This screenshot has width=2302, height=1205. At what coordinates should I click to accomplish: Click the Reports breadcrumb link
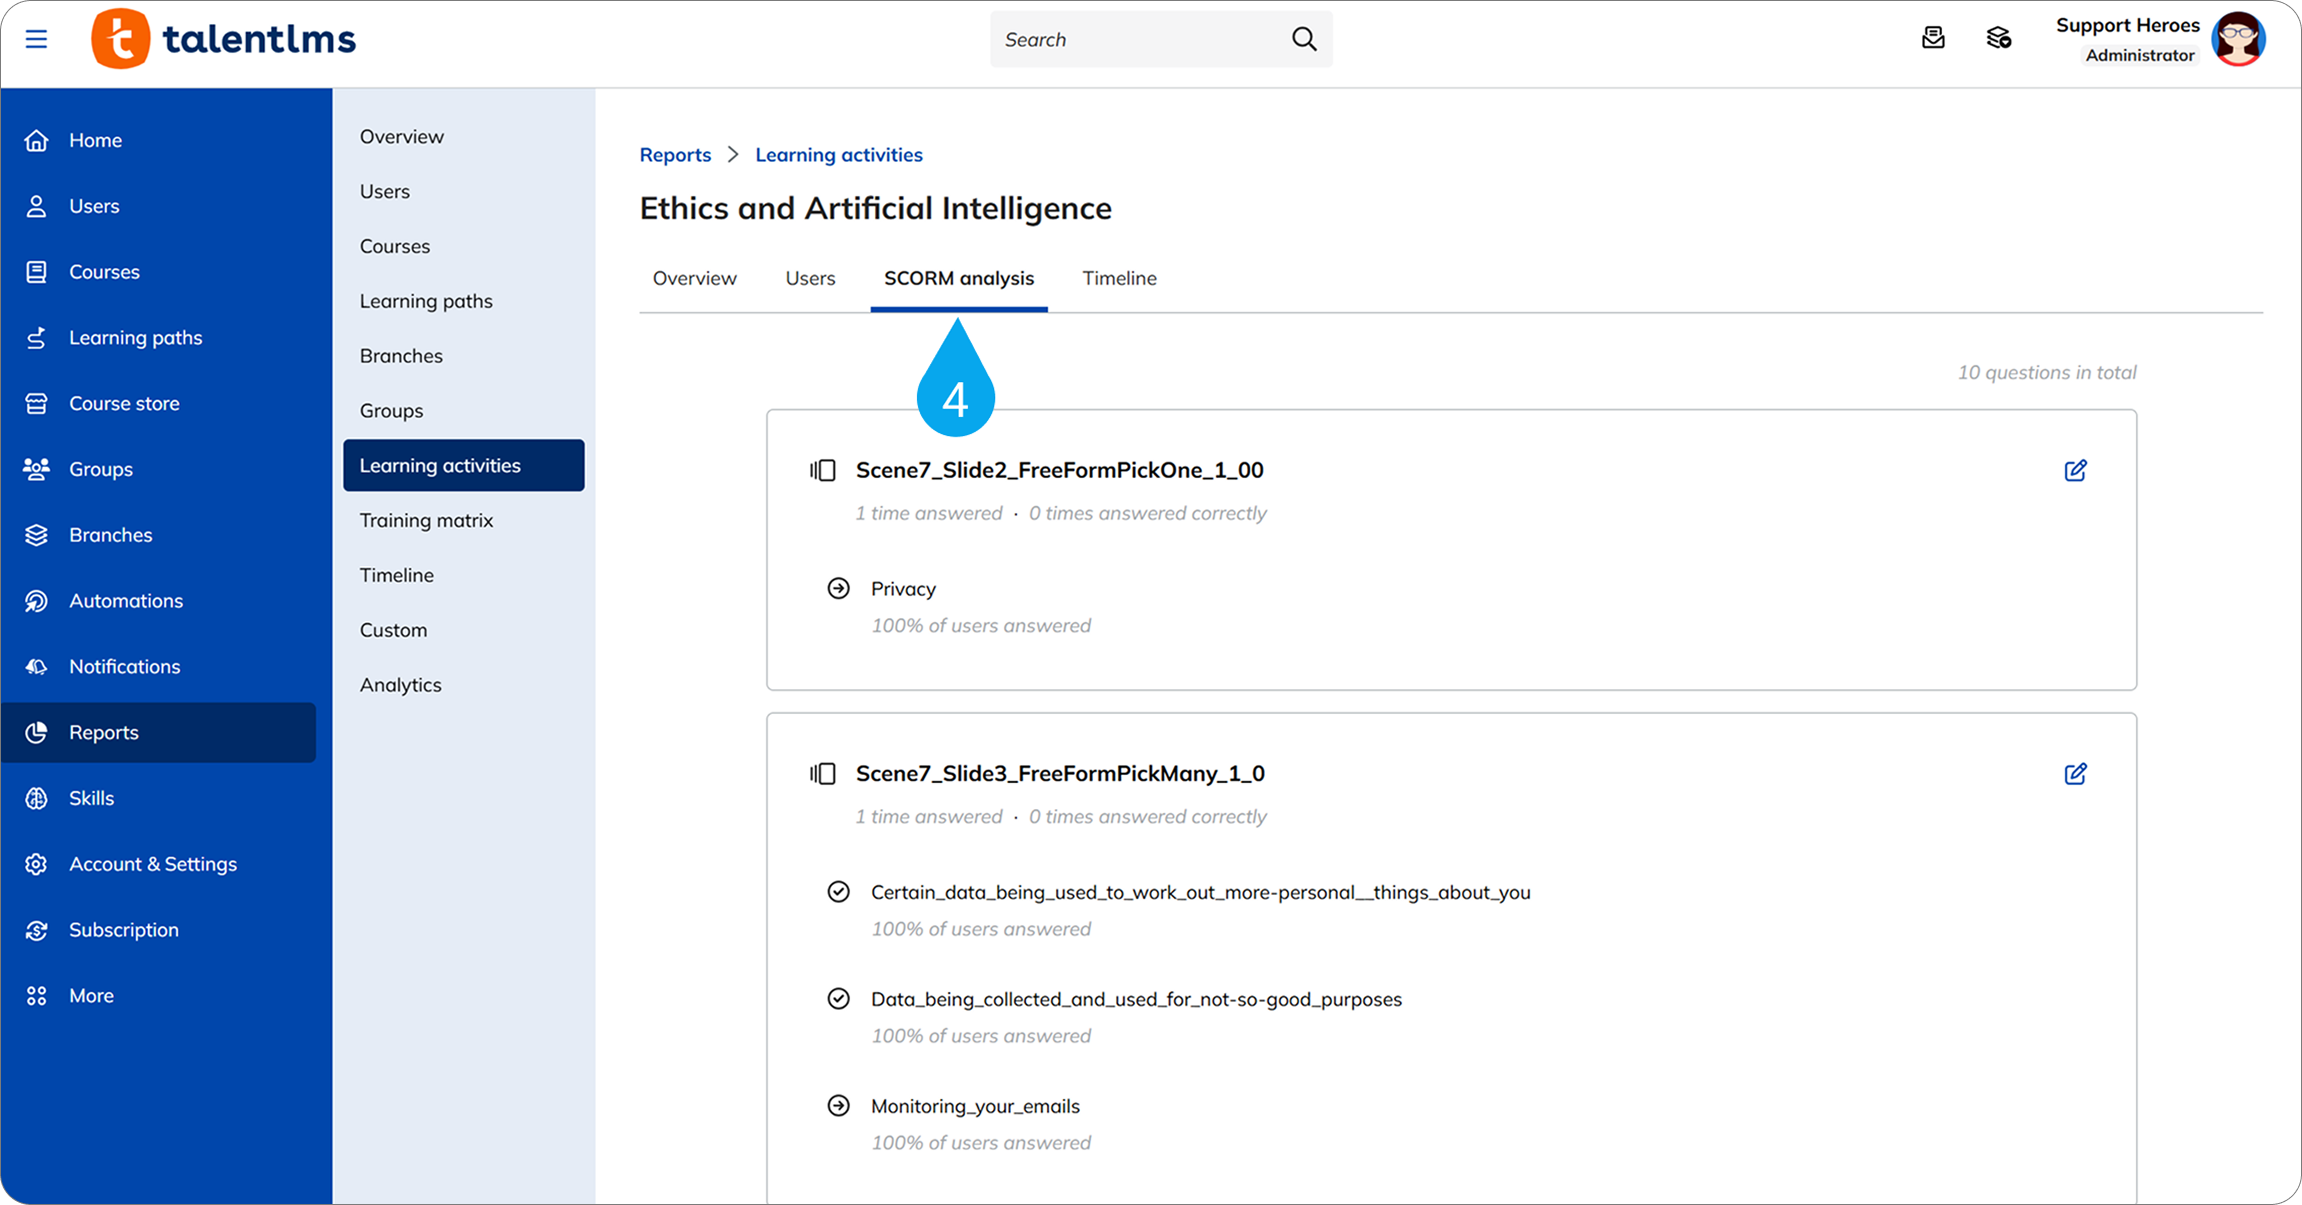(675, 155)
